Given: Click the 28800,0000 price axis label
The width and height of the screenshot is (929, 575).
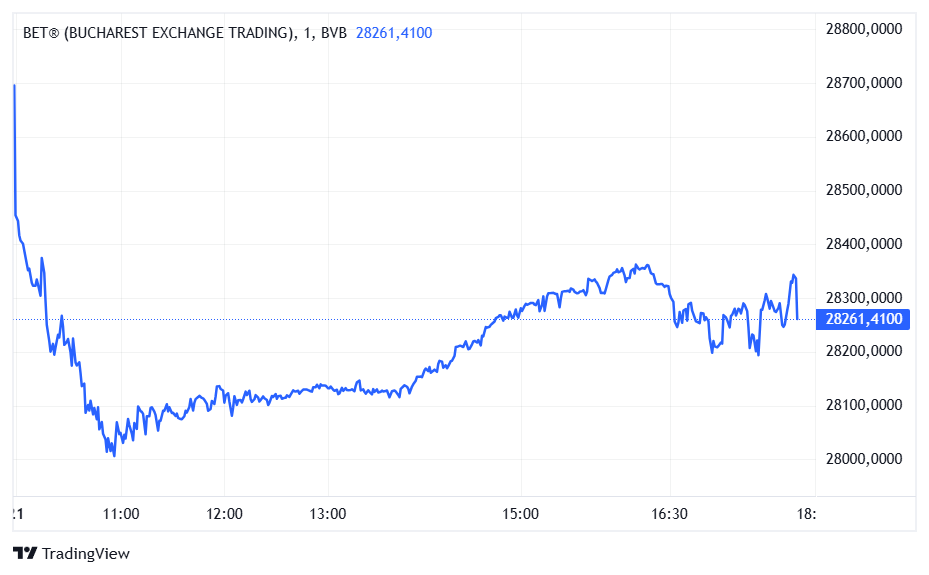Looking at the screenshot, I should (861, 29).
